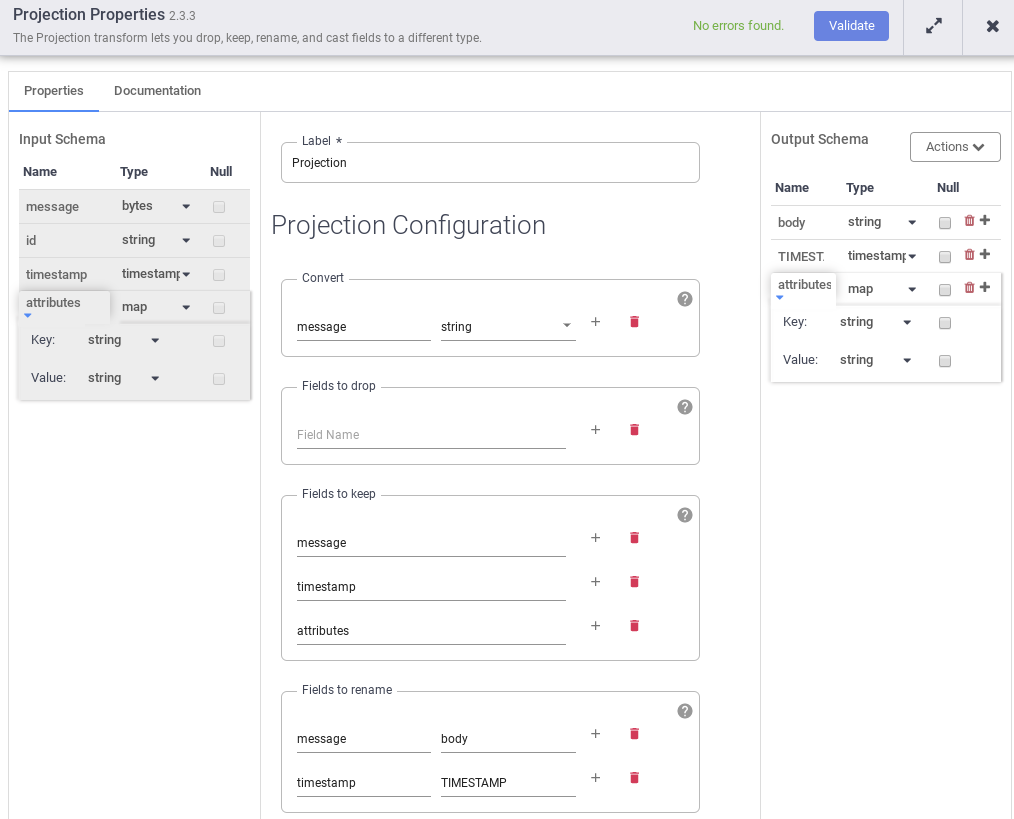
Task: Open the Convert type dropdown showing string
Action: 507,327
